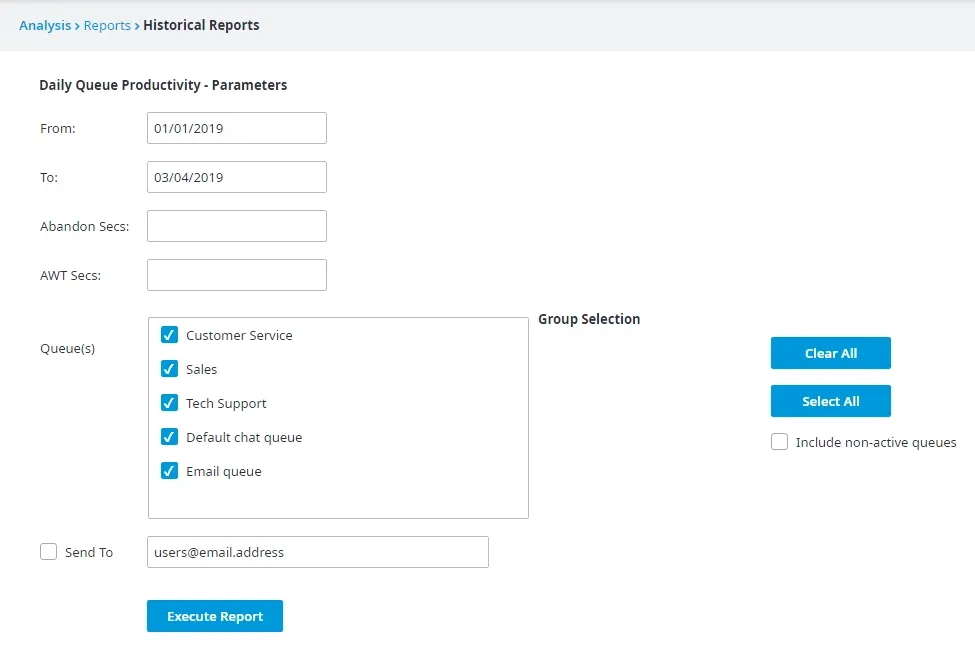Viewport: 975px width, 649px height.
Task: Uncheck the Email queue checkbox
Action: 169,471
